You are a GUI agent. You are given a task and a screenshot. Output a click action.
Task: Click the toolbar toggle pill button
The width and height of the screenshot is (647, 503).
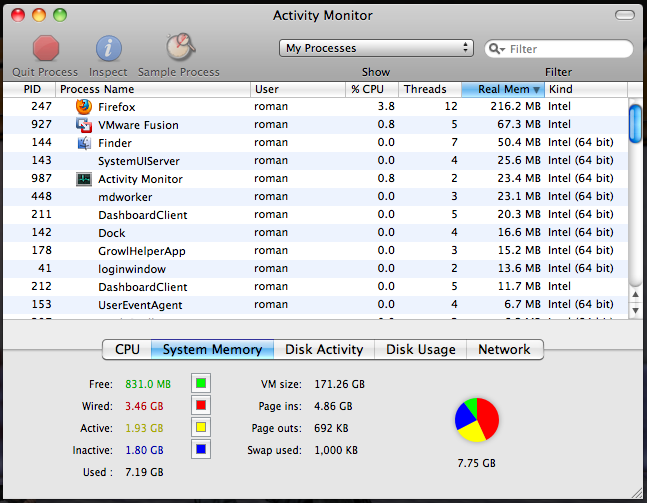(x=625, y=15)
